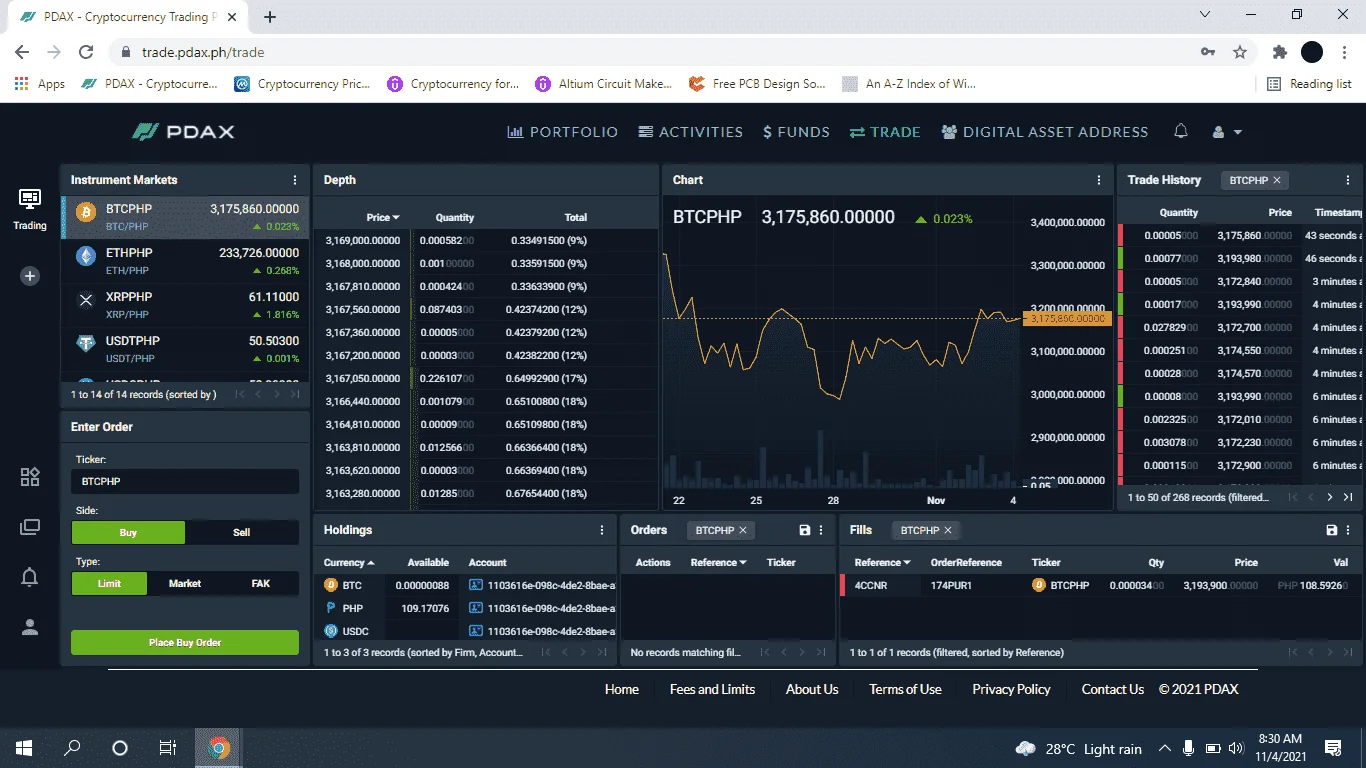Viewport: 1366px width, 768px height.
Task: Open the Windows notification center
Action: (1333, 748)
